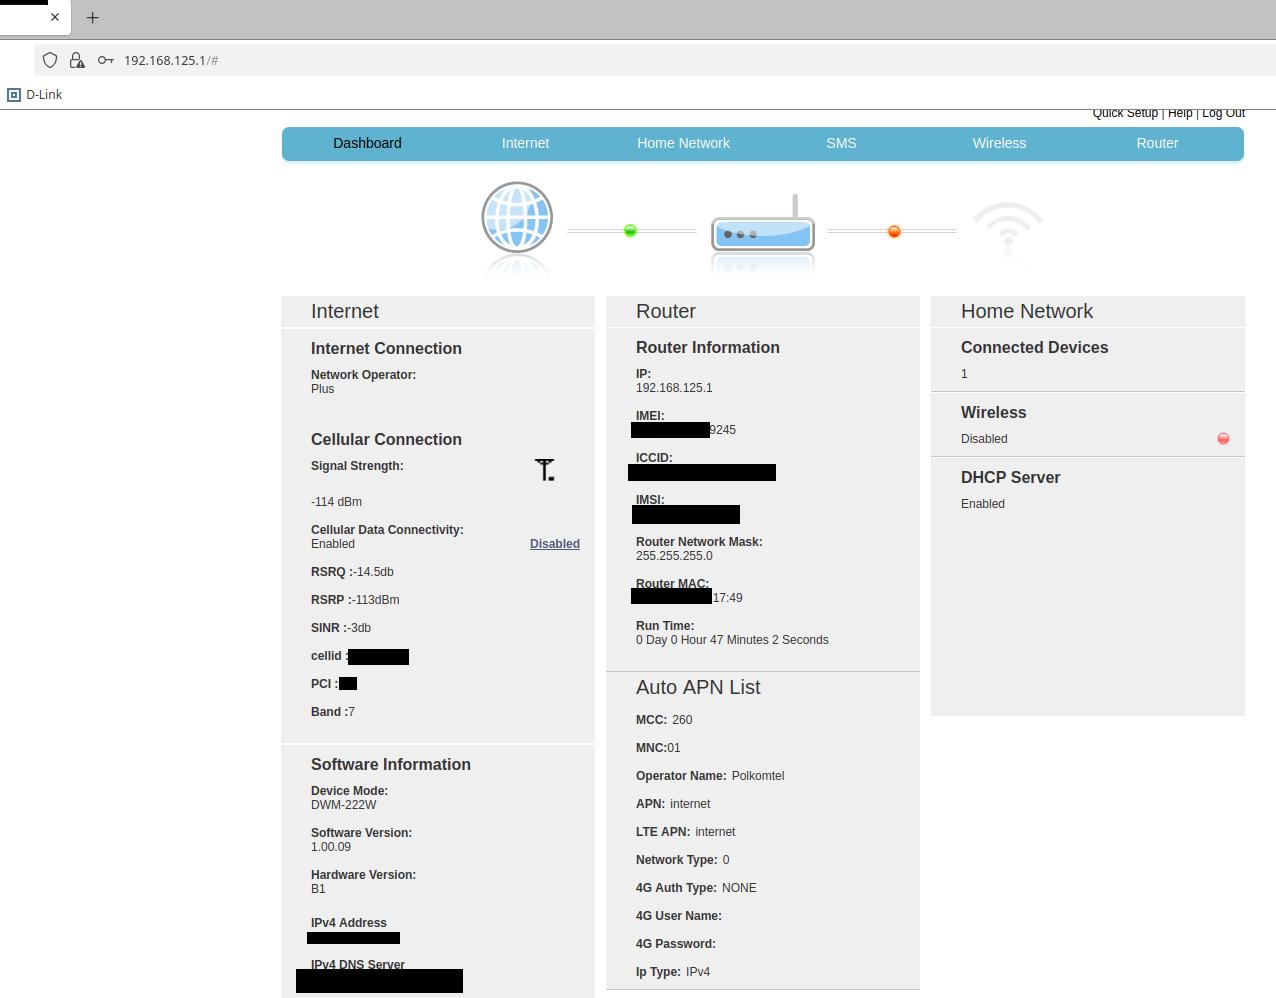Click the Ip Type IPv4 entry

click(673, 972)
